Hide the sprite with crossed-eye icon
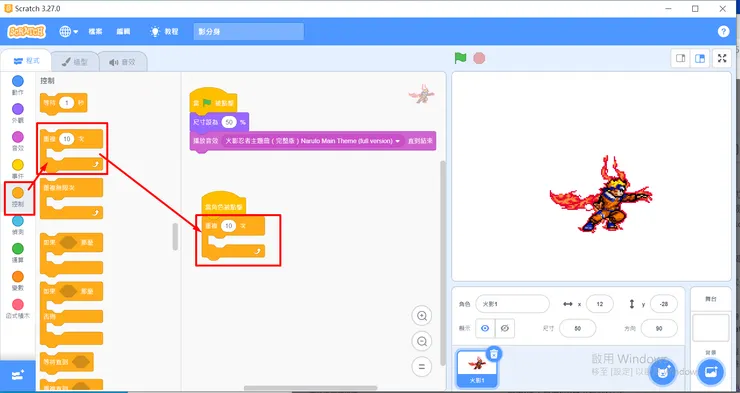 click(x=505, y=328)
